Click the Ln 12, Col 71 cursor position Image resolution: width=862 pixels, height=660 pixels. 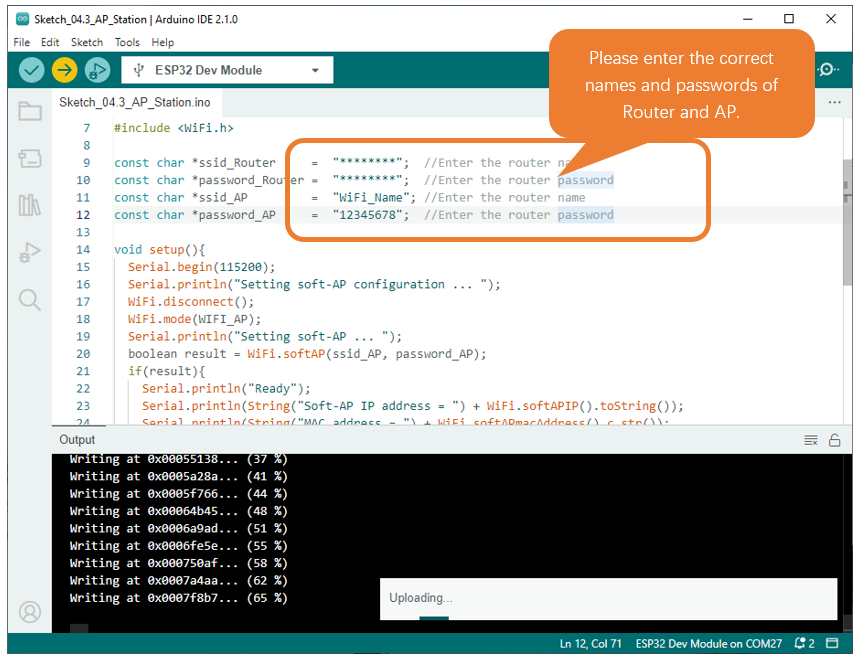pos(590,644)
